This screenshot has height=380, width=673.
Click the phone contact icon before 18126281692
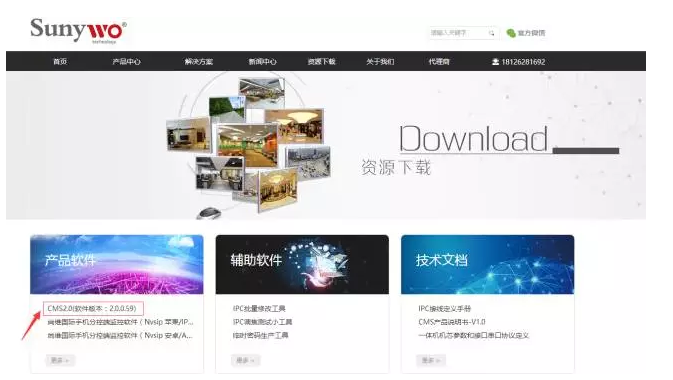[x=495, y=62]
